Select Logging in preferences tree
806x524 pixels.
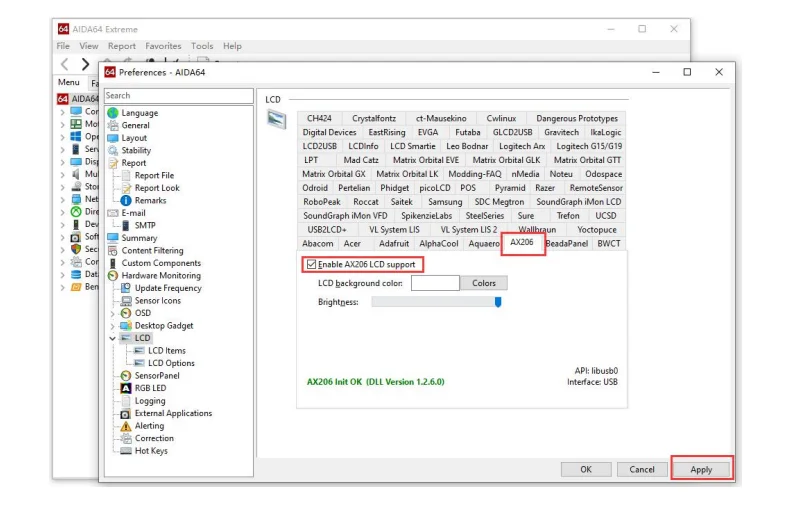point(150,401)
